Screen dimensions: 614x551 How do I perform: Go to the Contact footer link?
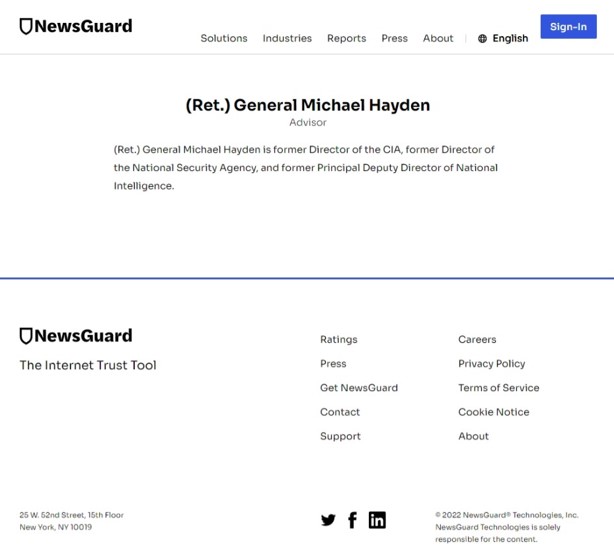[340, 412]
